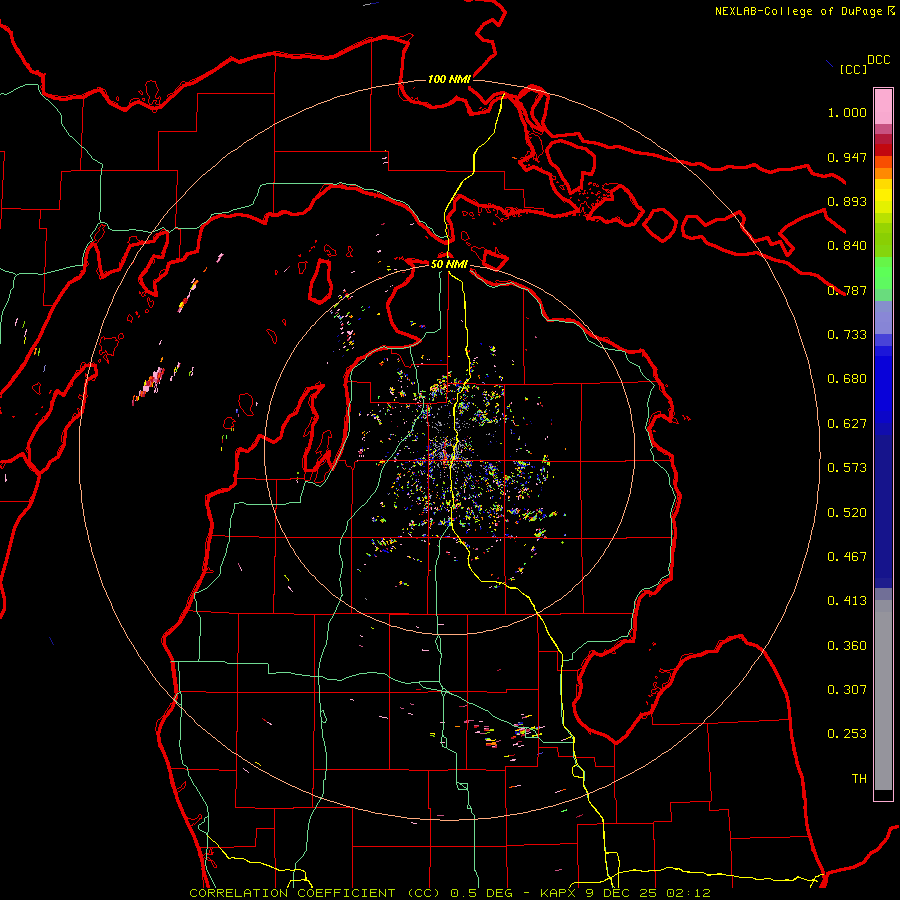The image size is (900, 900).
Task: Click the pink echo streak over Lake Michigan
Action: point(150,383)
